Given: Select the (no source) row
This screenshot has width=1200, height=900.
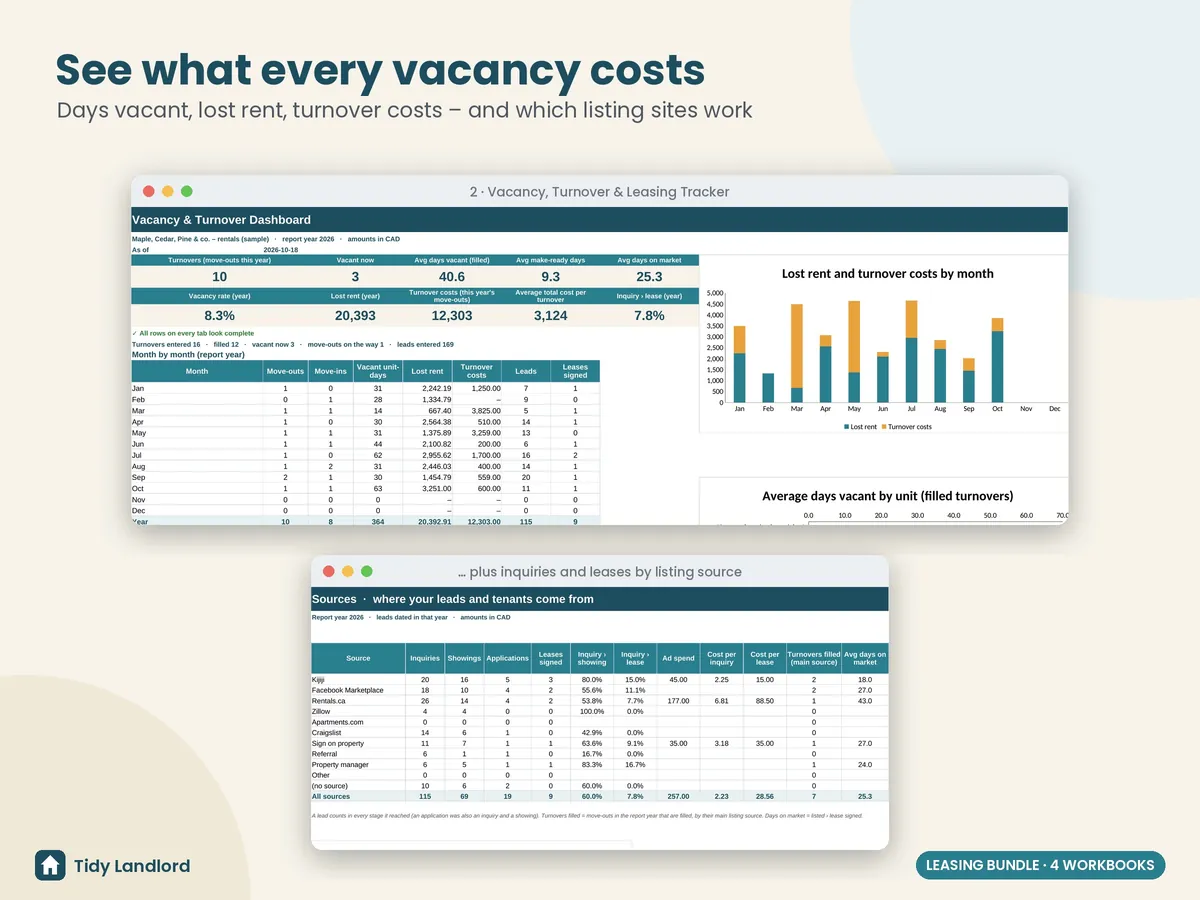Looking at the screenshot, I should 599,786.
